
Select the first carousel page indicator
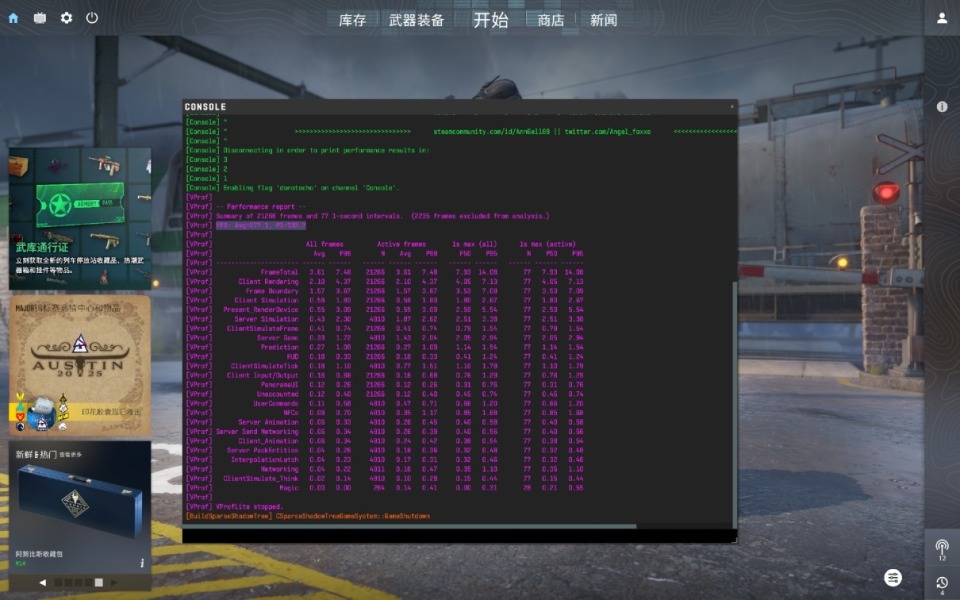pyautogui.click(x=58, y=582)
